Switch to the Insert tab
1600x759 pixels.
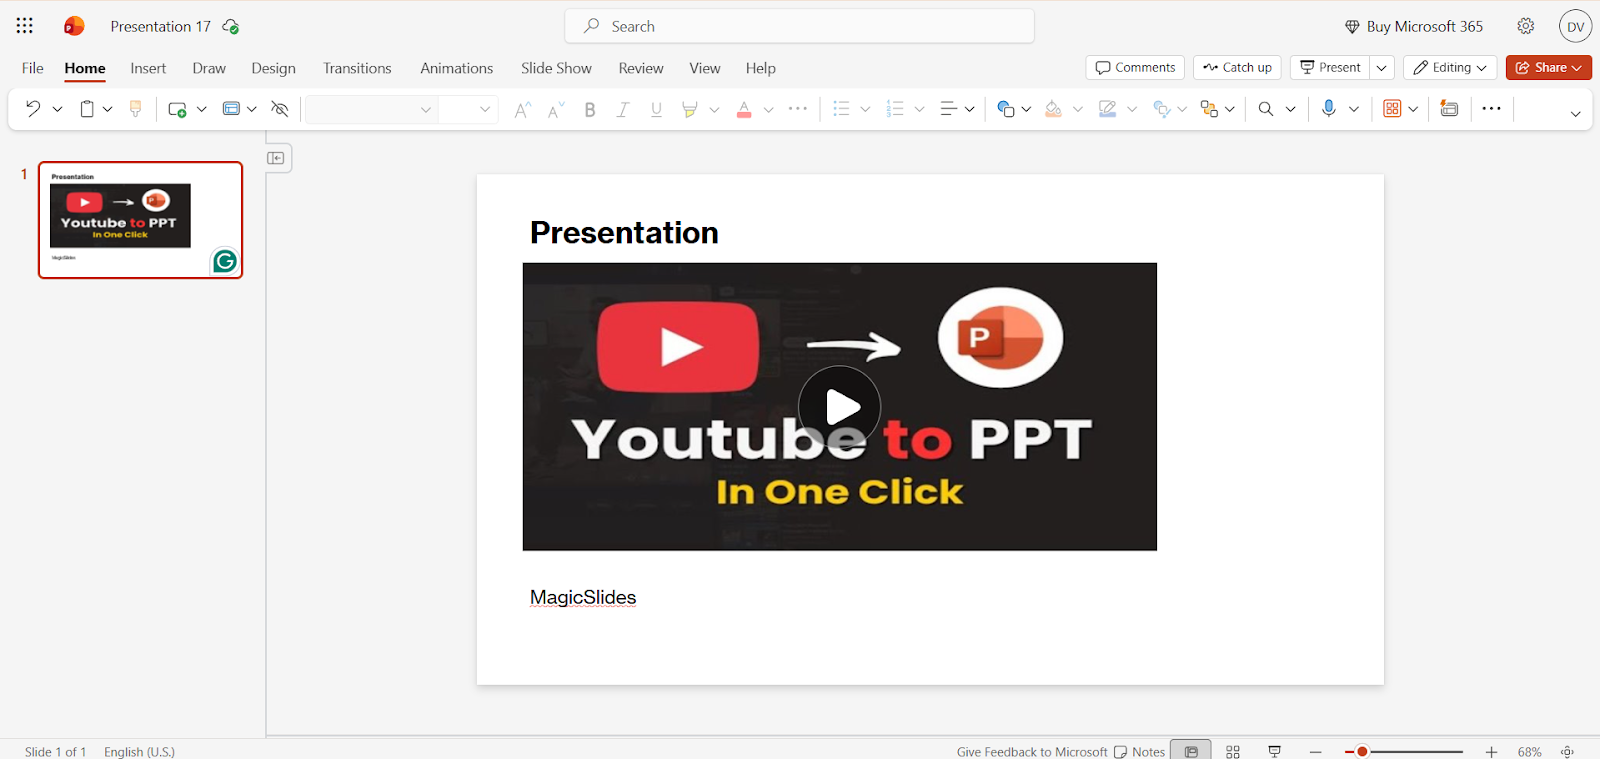pos(148,68)
